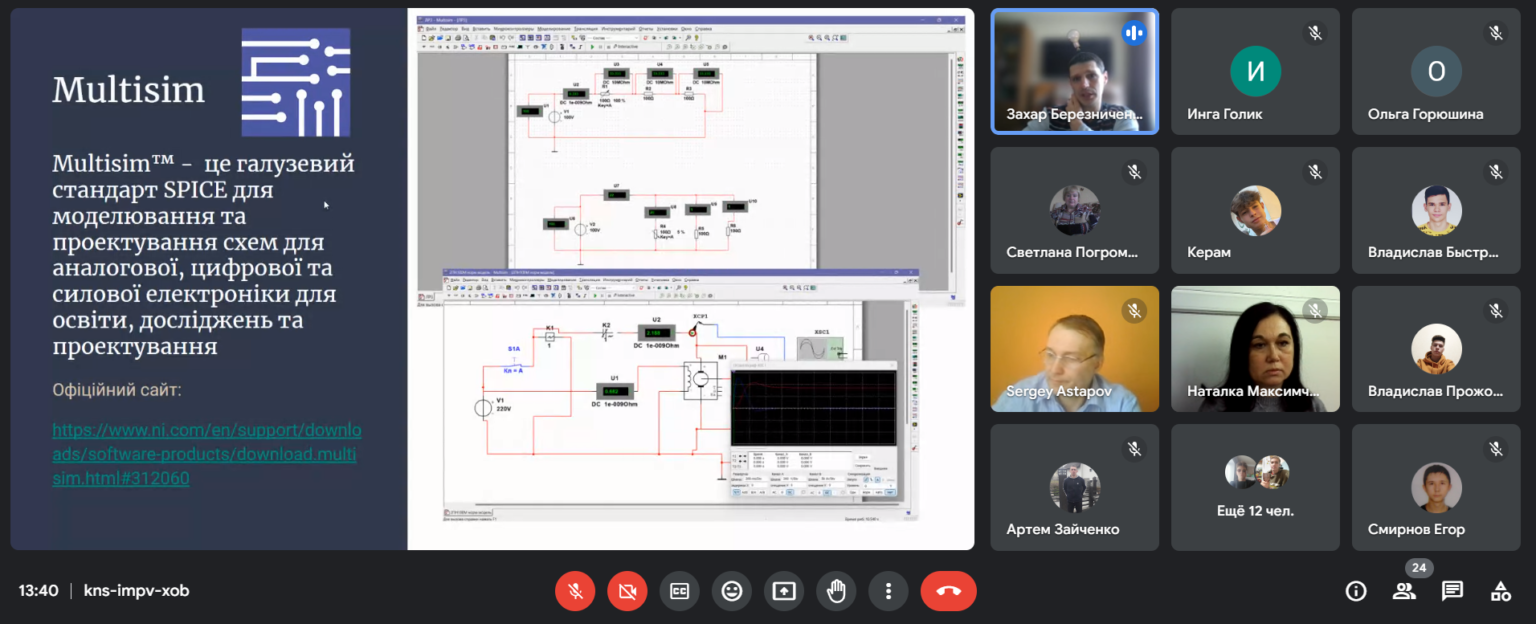This screenshot has width=1536, height=624.
Task: Select Захар Березниченко video tile
Action: pos(1075,71)
